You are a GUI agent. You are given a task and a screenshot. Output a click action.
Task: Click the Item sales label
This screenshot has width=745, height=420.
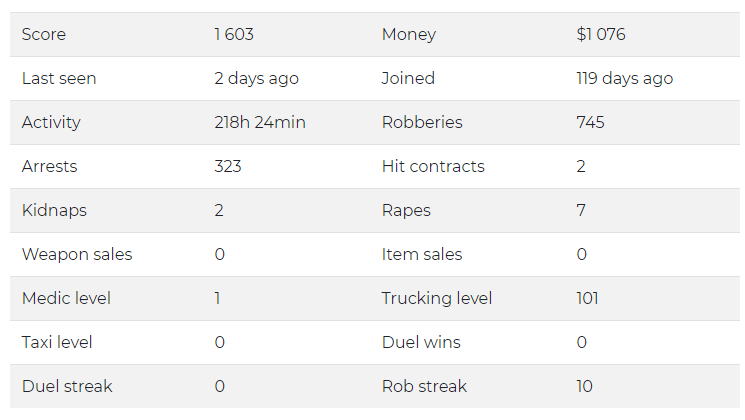[x=422, y=254]
